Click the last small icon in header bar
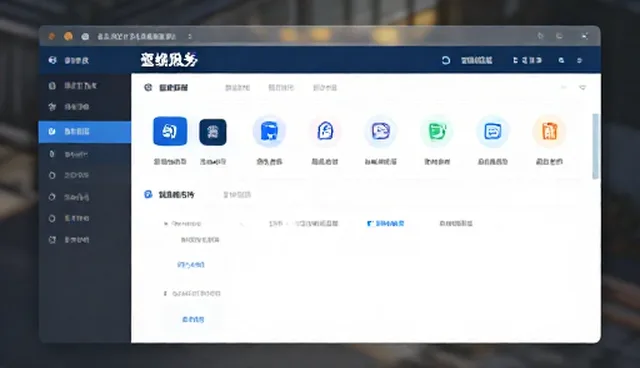The height and width of the screenshot is (368, 640). coord(579,60)
